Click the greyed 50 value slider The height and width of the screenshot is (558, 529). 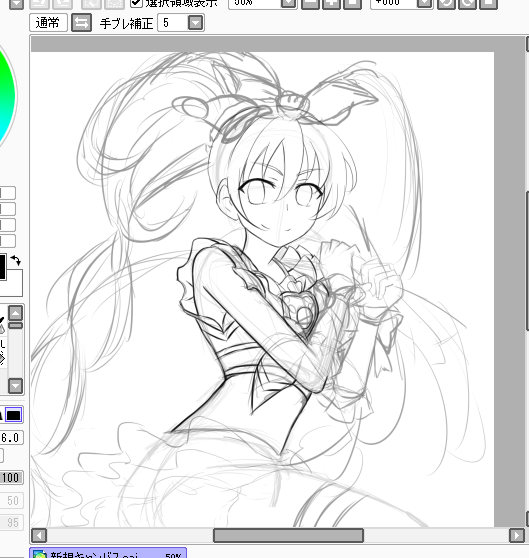click(11, 500)
